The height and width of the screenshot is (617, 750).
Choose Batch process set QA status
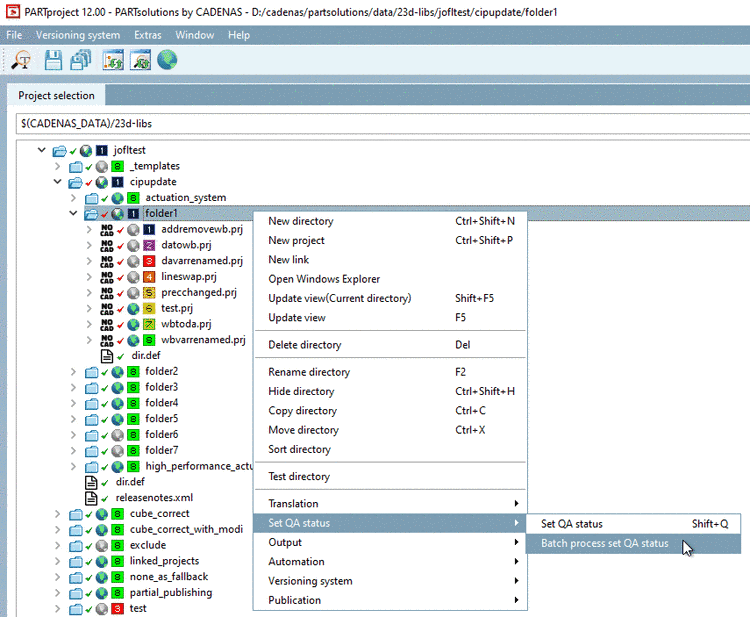(x=604, y=543)
